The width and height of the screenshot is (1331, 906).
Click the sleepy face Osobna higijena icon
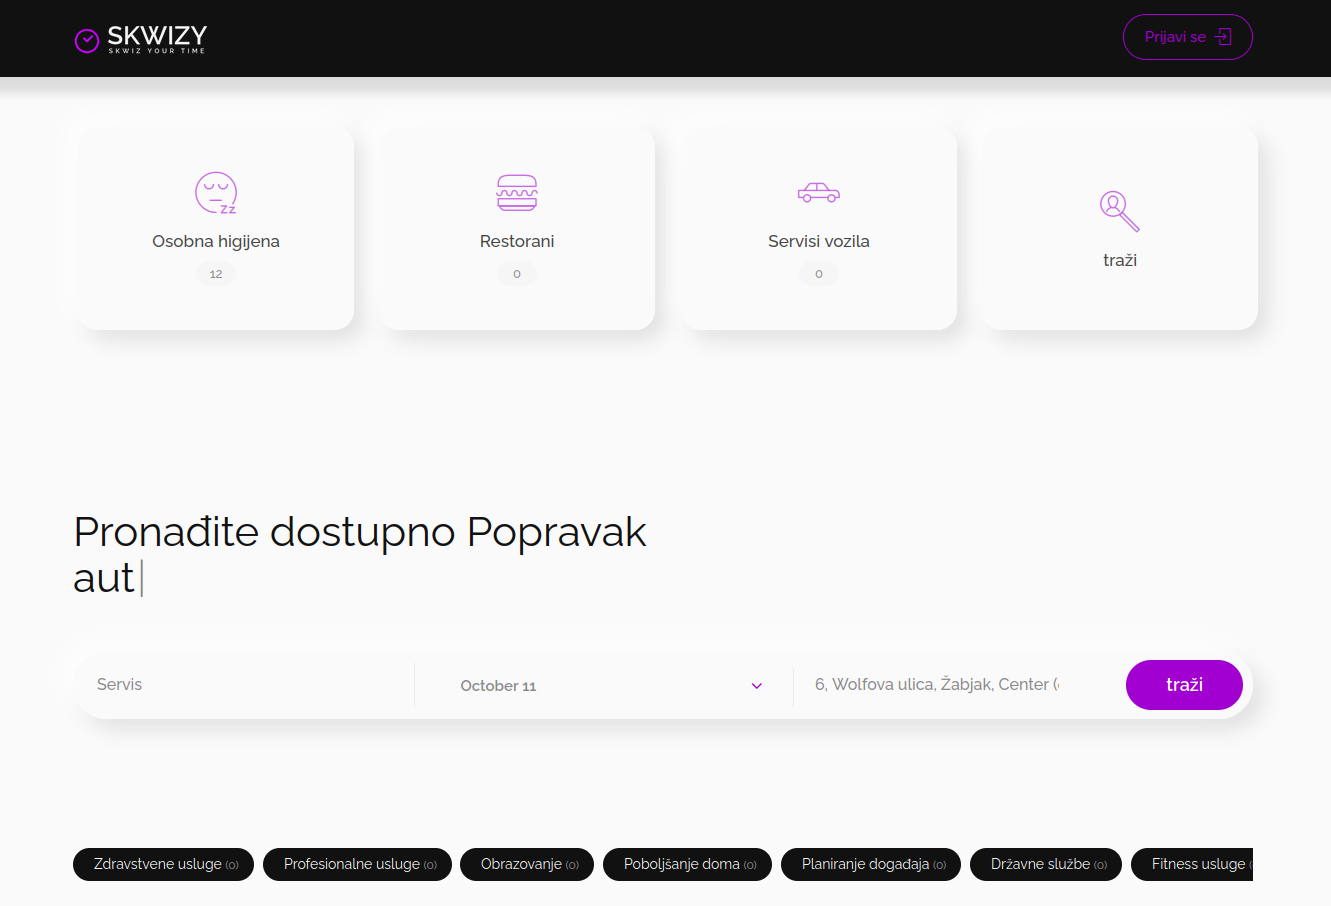pyautogui.click(x=216, y=193)
